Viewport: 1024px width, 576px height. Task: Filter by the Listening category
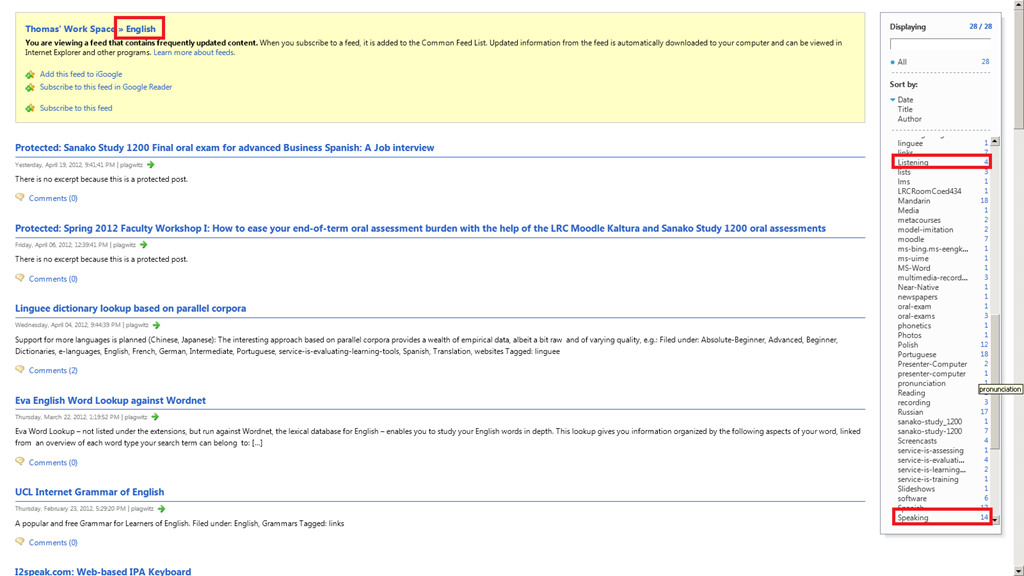pyautogui.click(x=913, y=162)
